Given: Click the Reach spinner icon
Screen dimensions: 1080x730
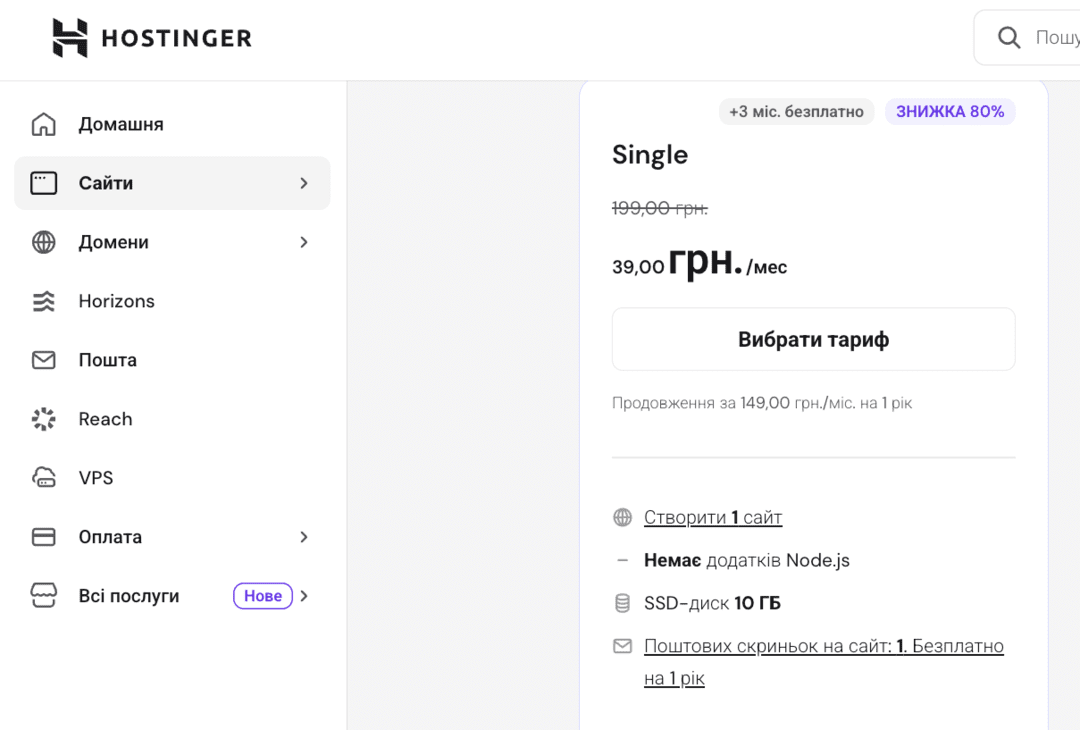Looking at the screenshot, I should 44,419.
